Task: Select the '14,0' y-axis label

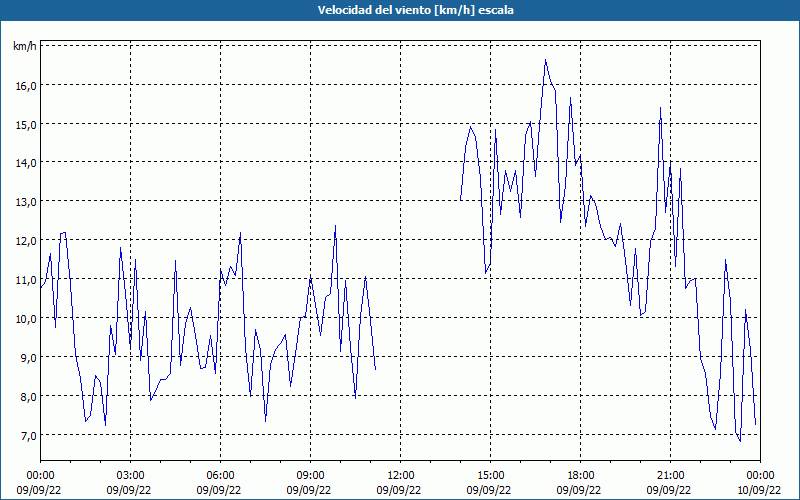Action: 26,163
